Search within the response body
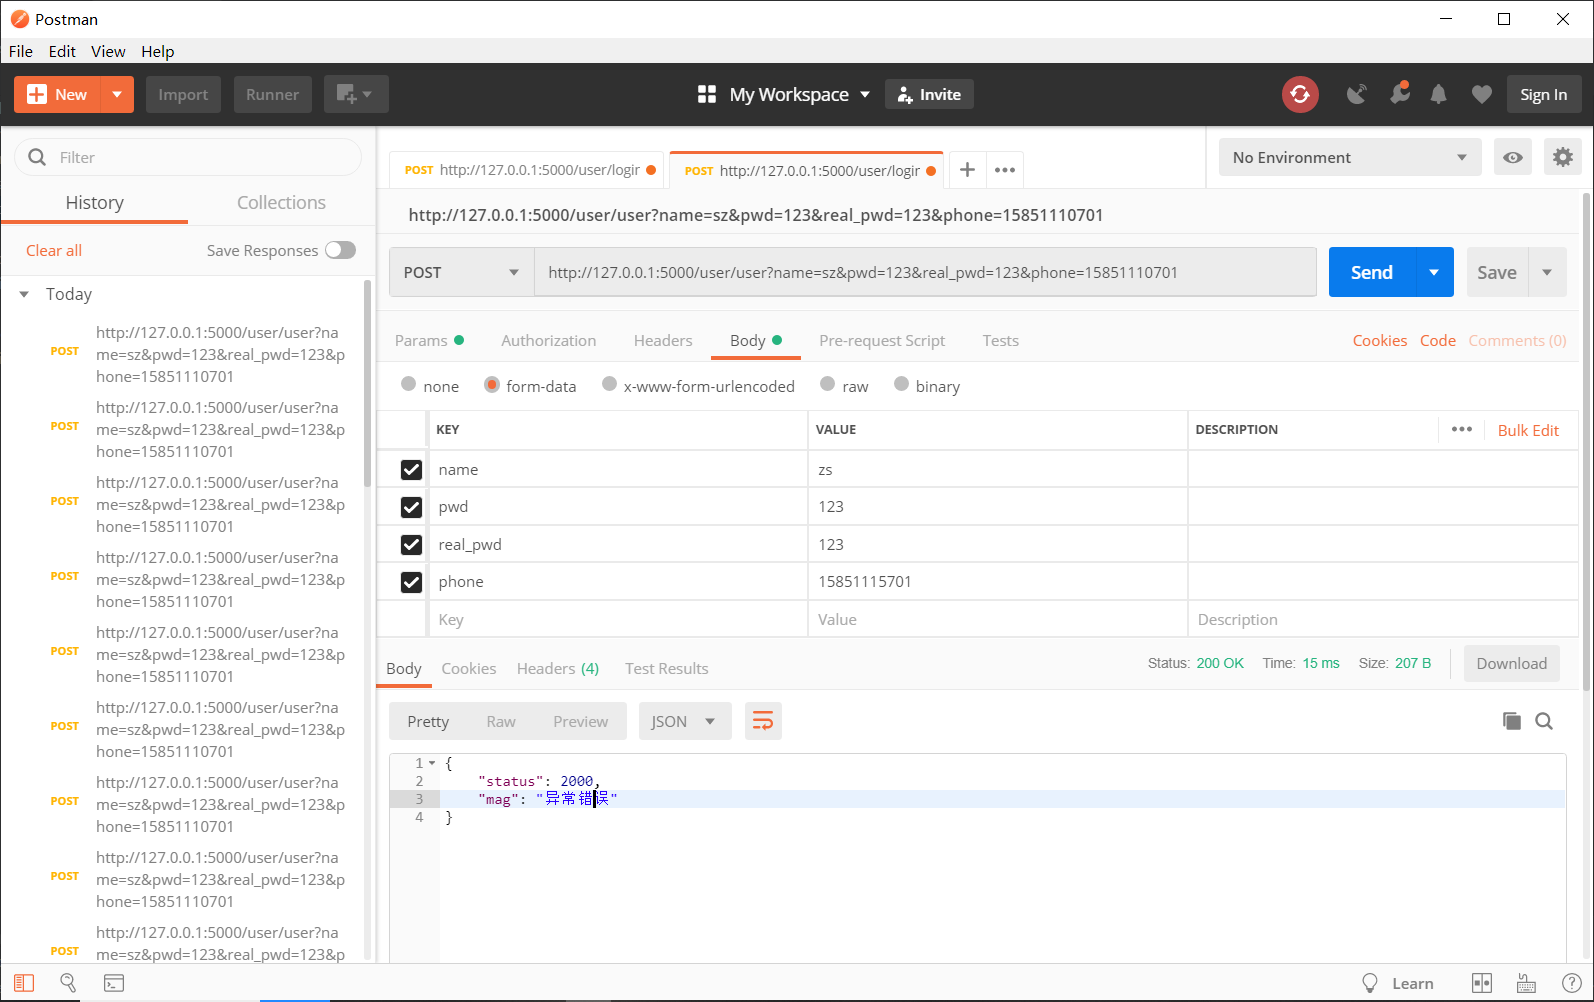Screen dimensions: 1594x1002 click(1544, 721)
